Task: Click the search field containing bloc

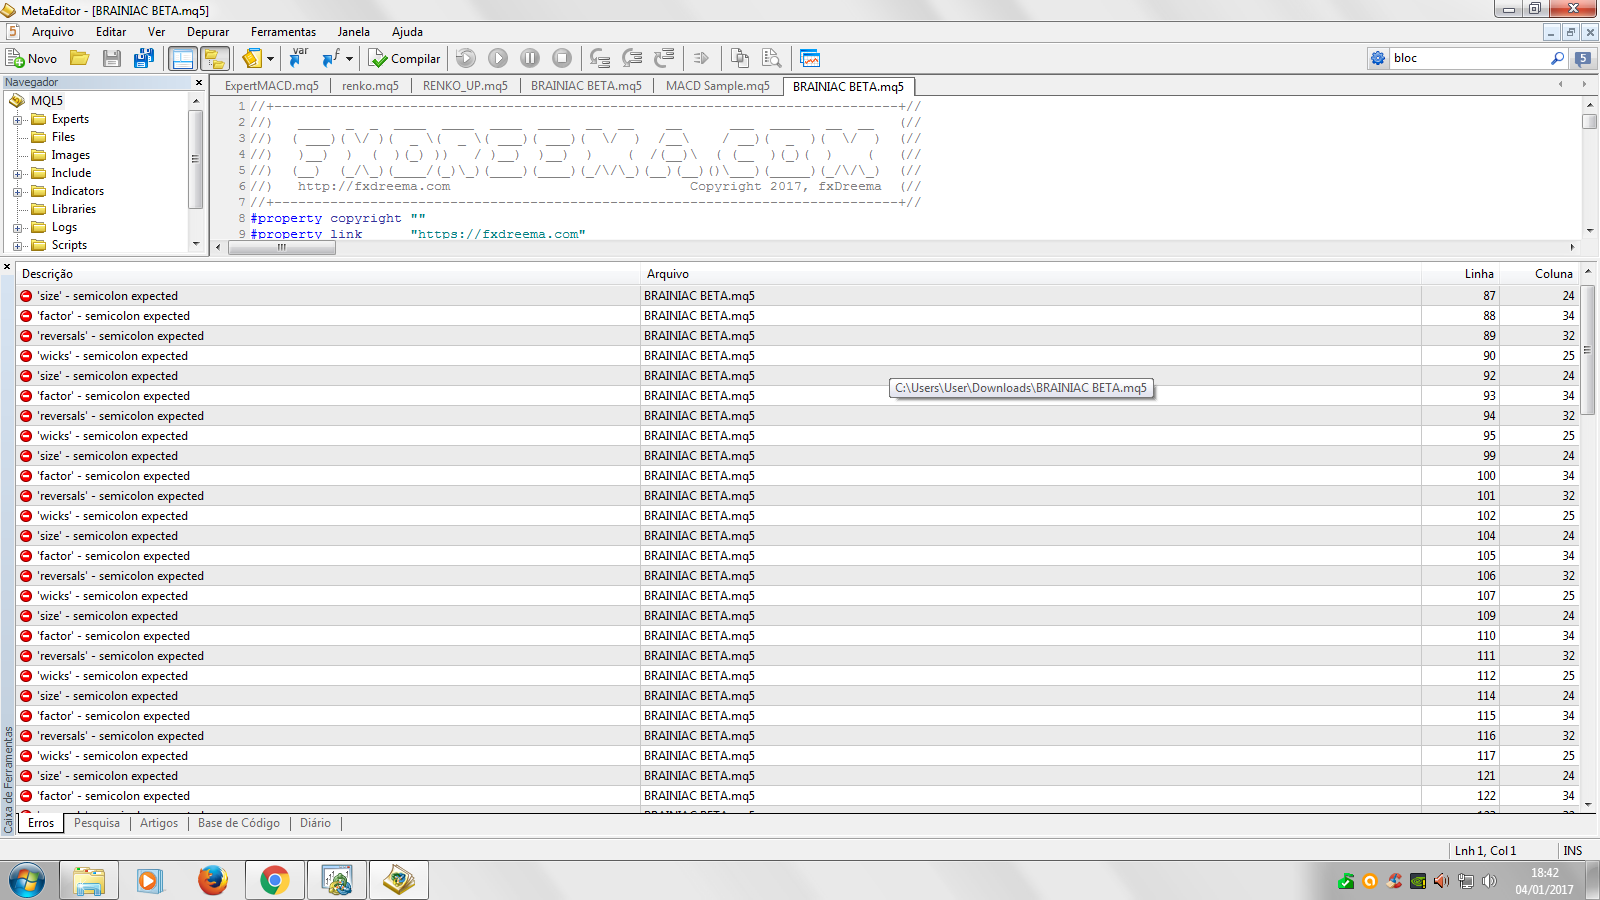Action: (1469, 58)
